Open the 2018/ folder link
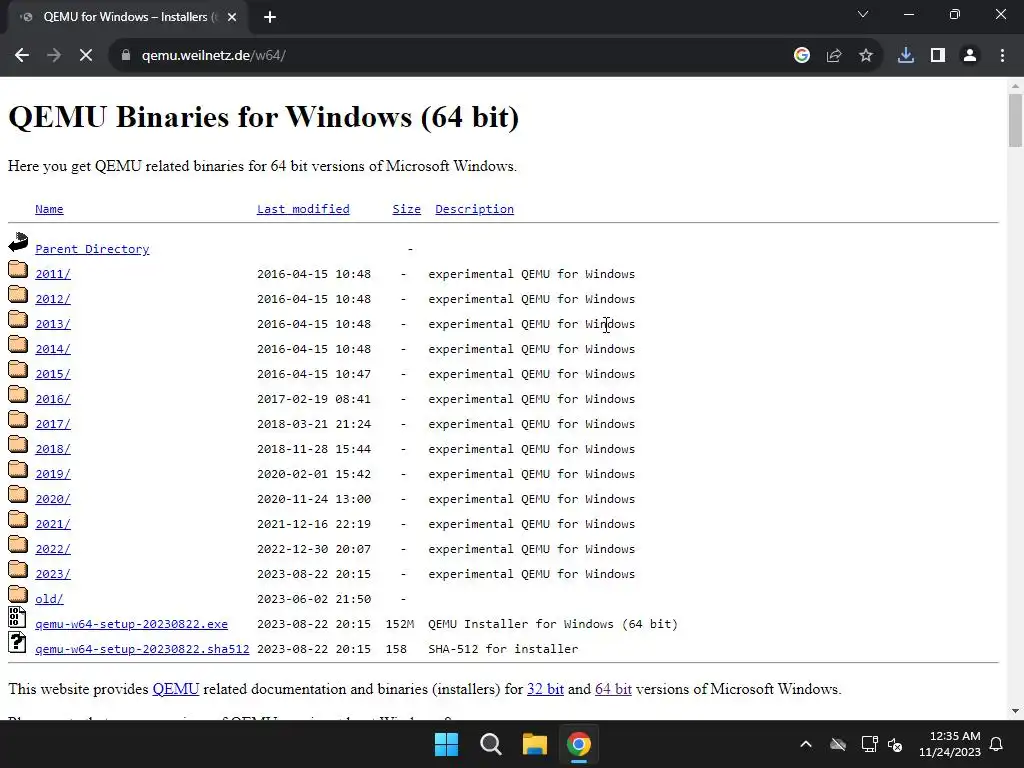 point(53,449)
